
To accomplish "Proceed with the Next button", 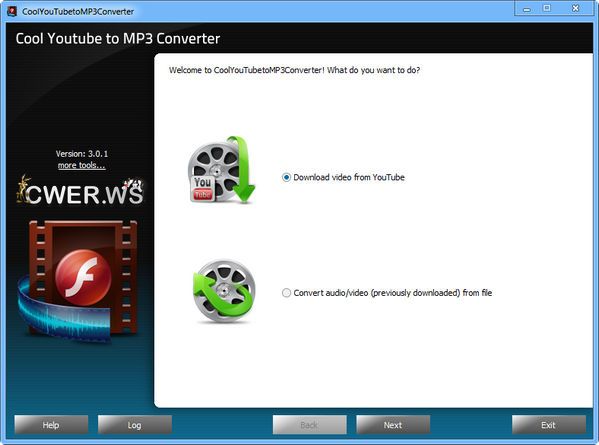I will [x=393, y=425].
